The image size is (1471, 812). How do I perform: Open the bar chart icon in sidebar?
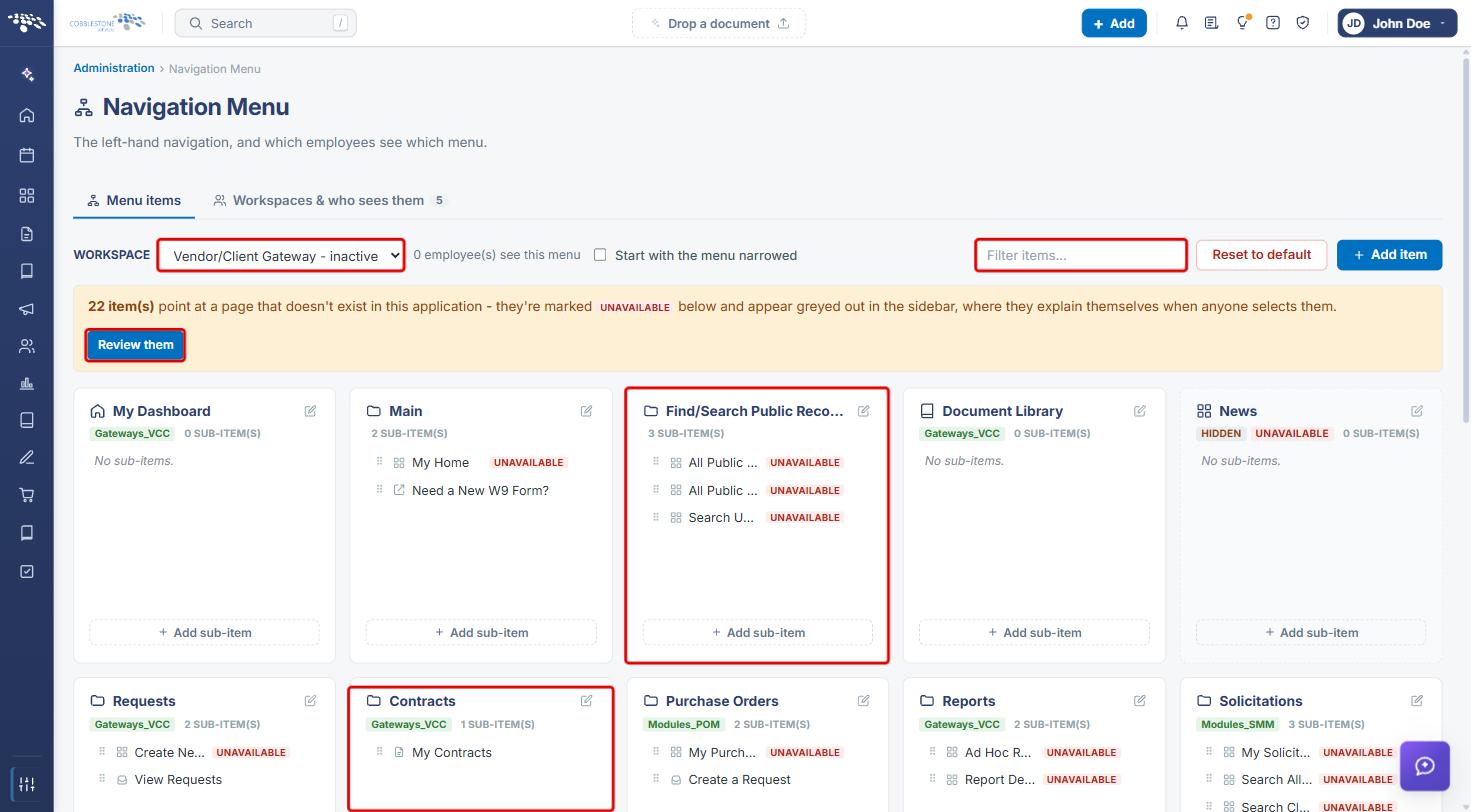27,383
